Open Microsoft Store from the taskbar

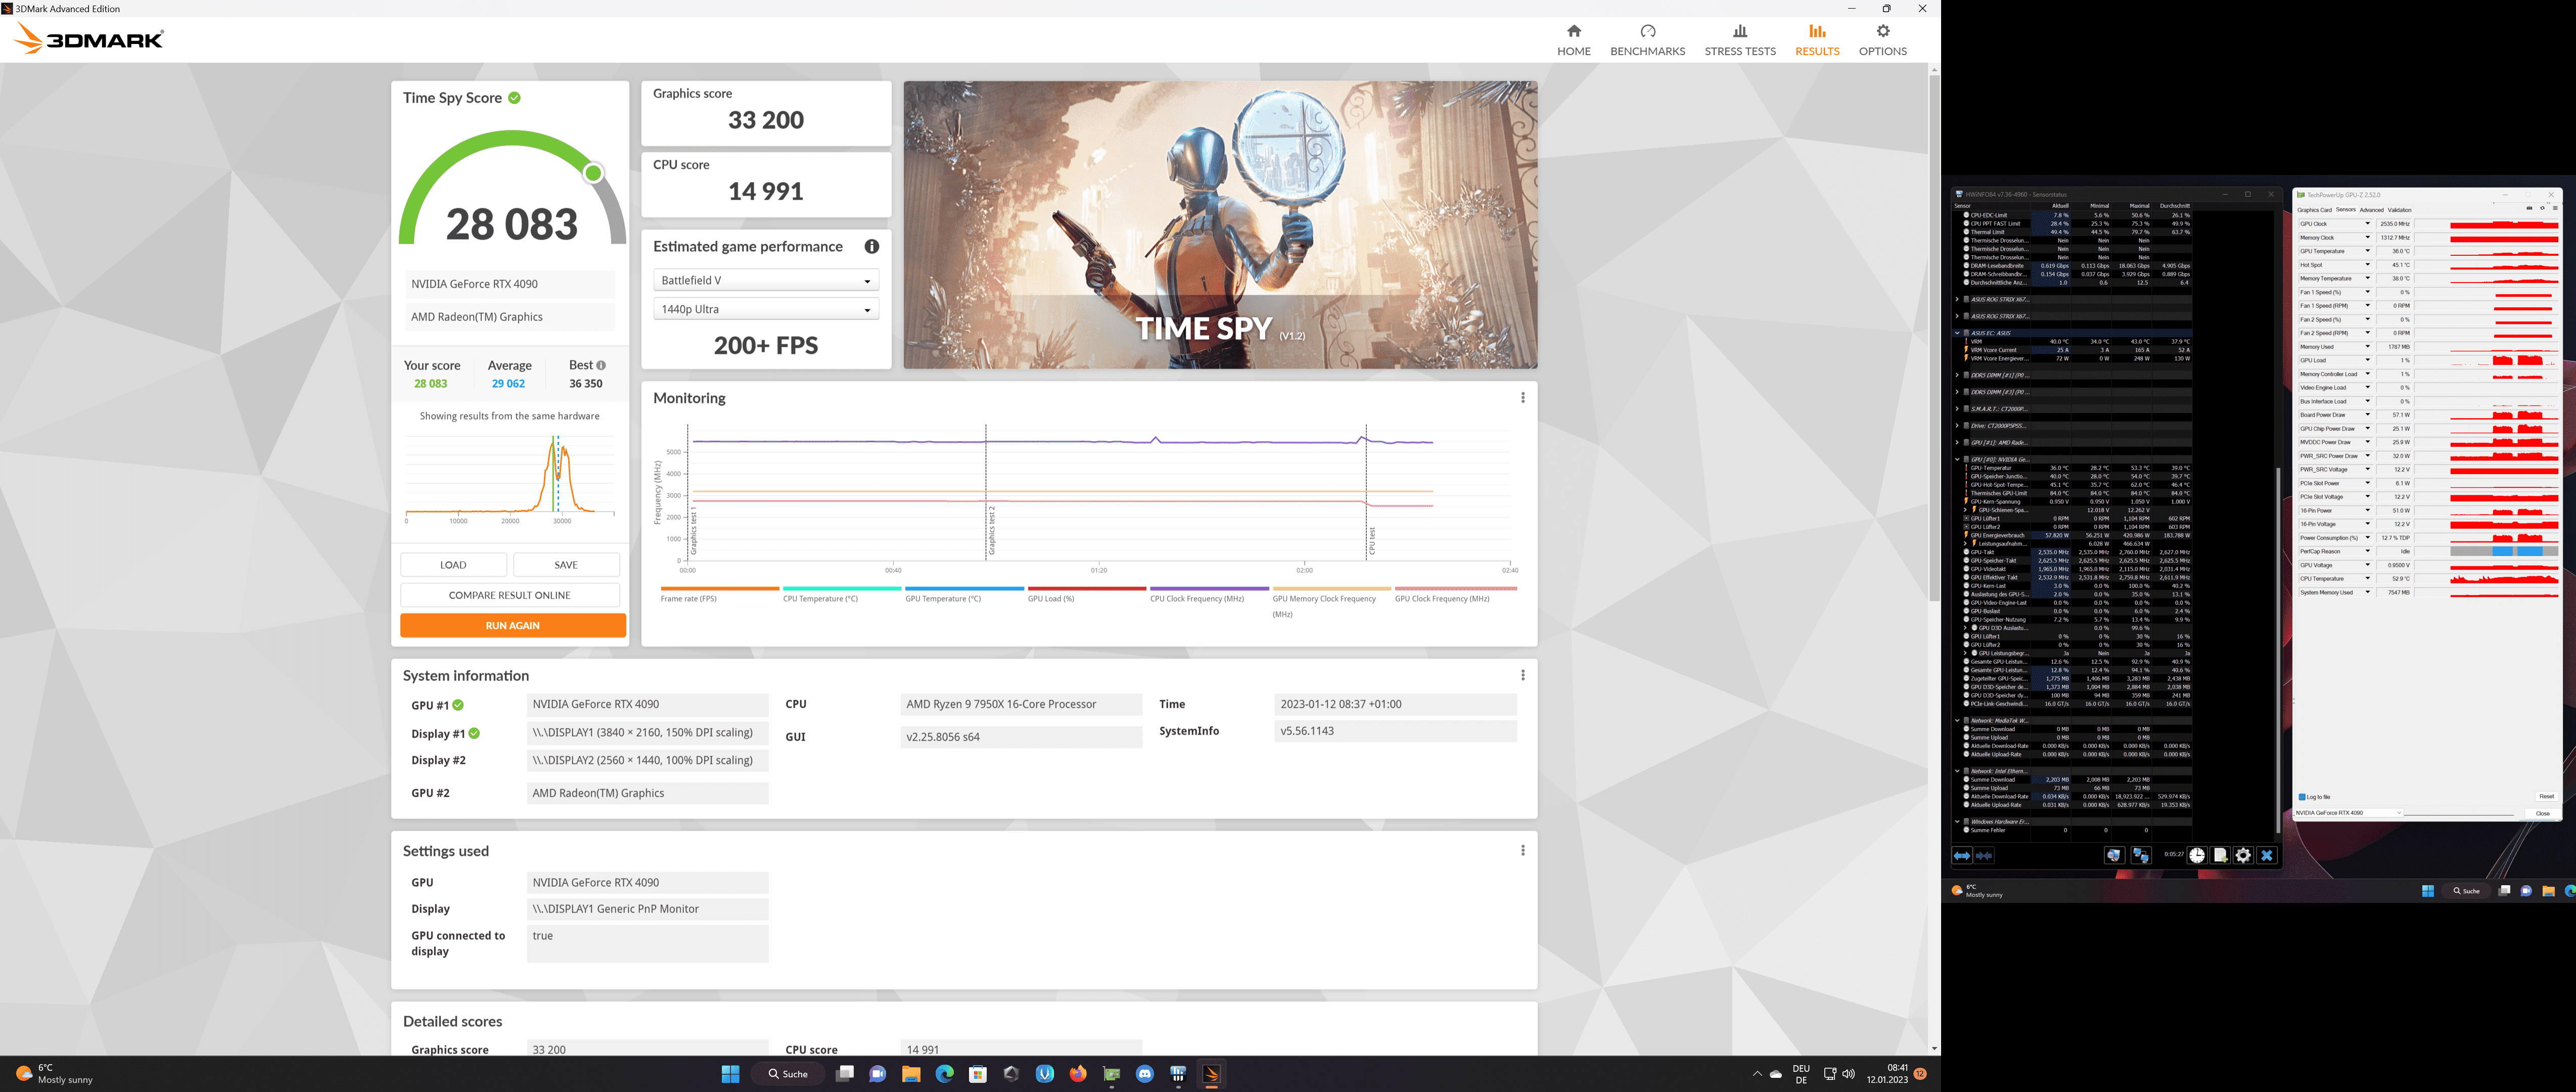point(978,1073)
